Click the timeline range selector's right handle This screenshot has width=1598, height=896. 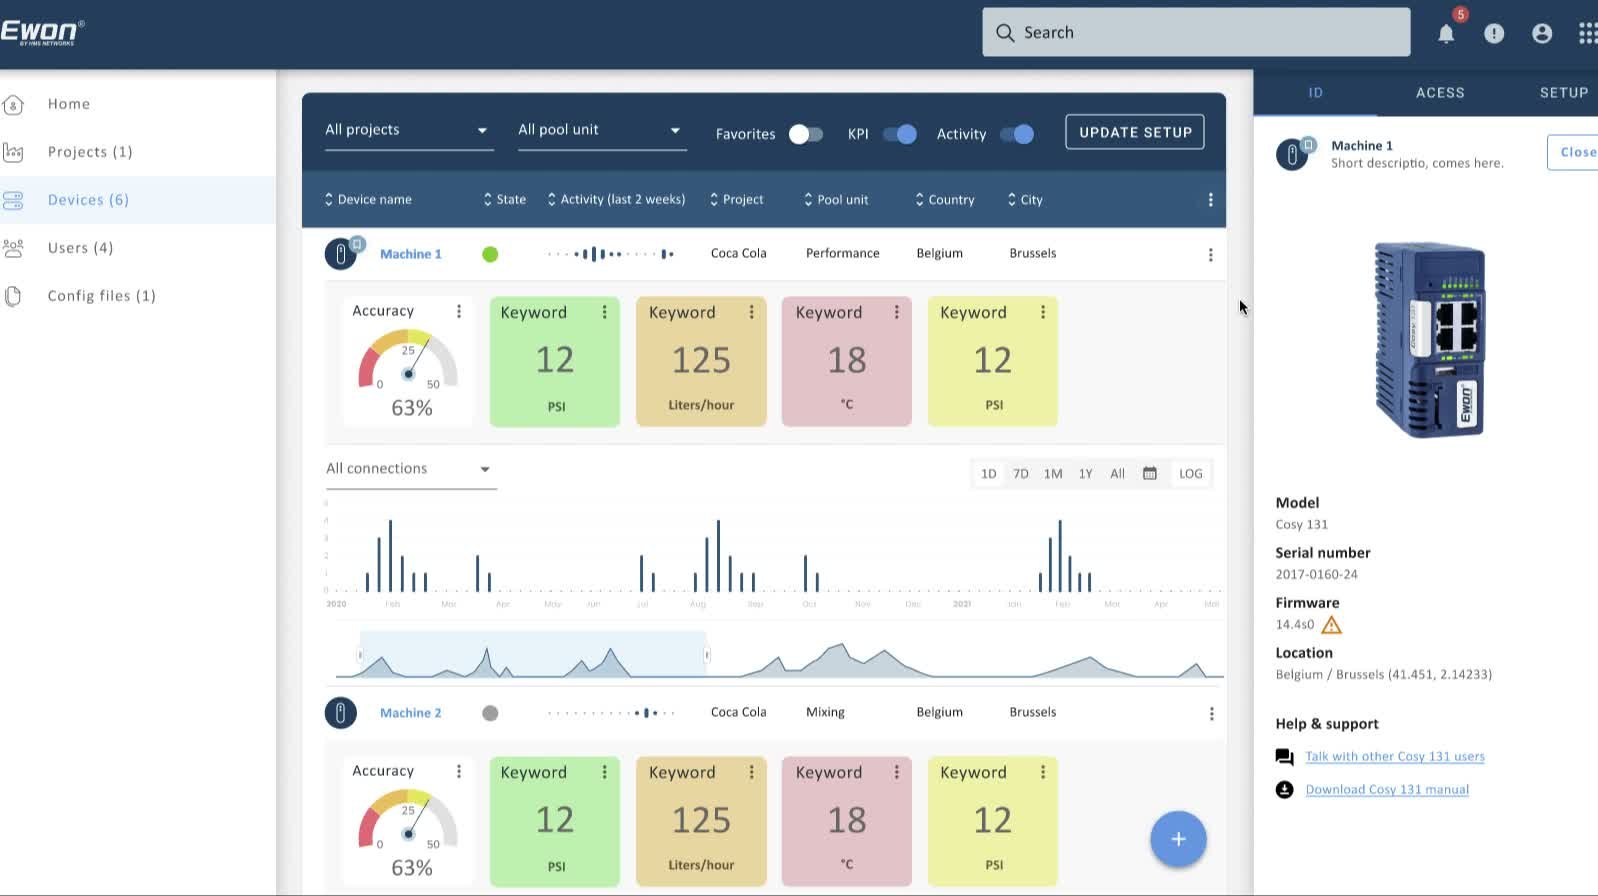[x=707, y=655]
